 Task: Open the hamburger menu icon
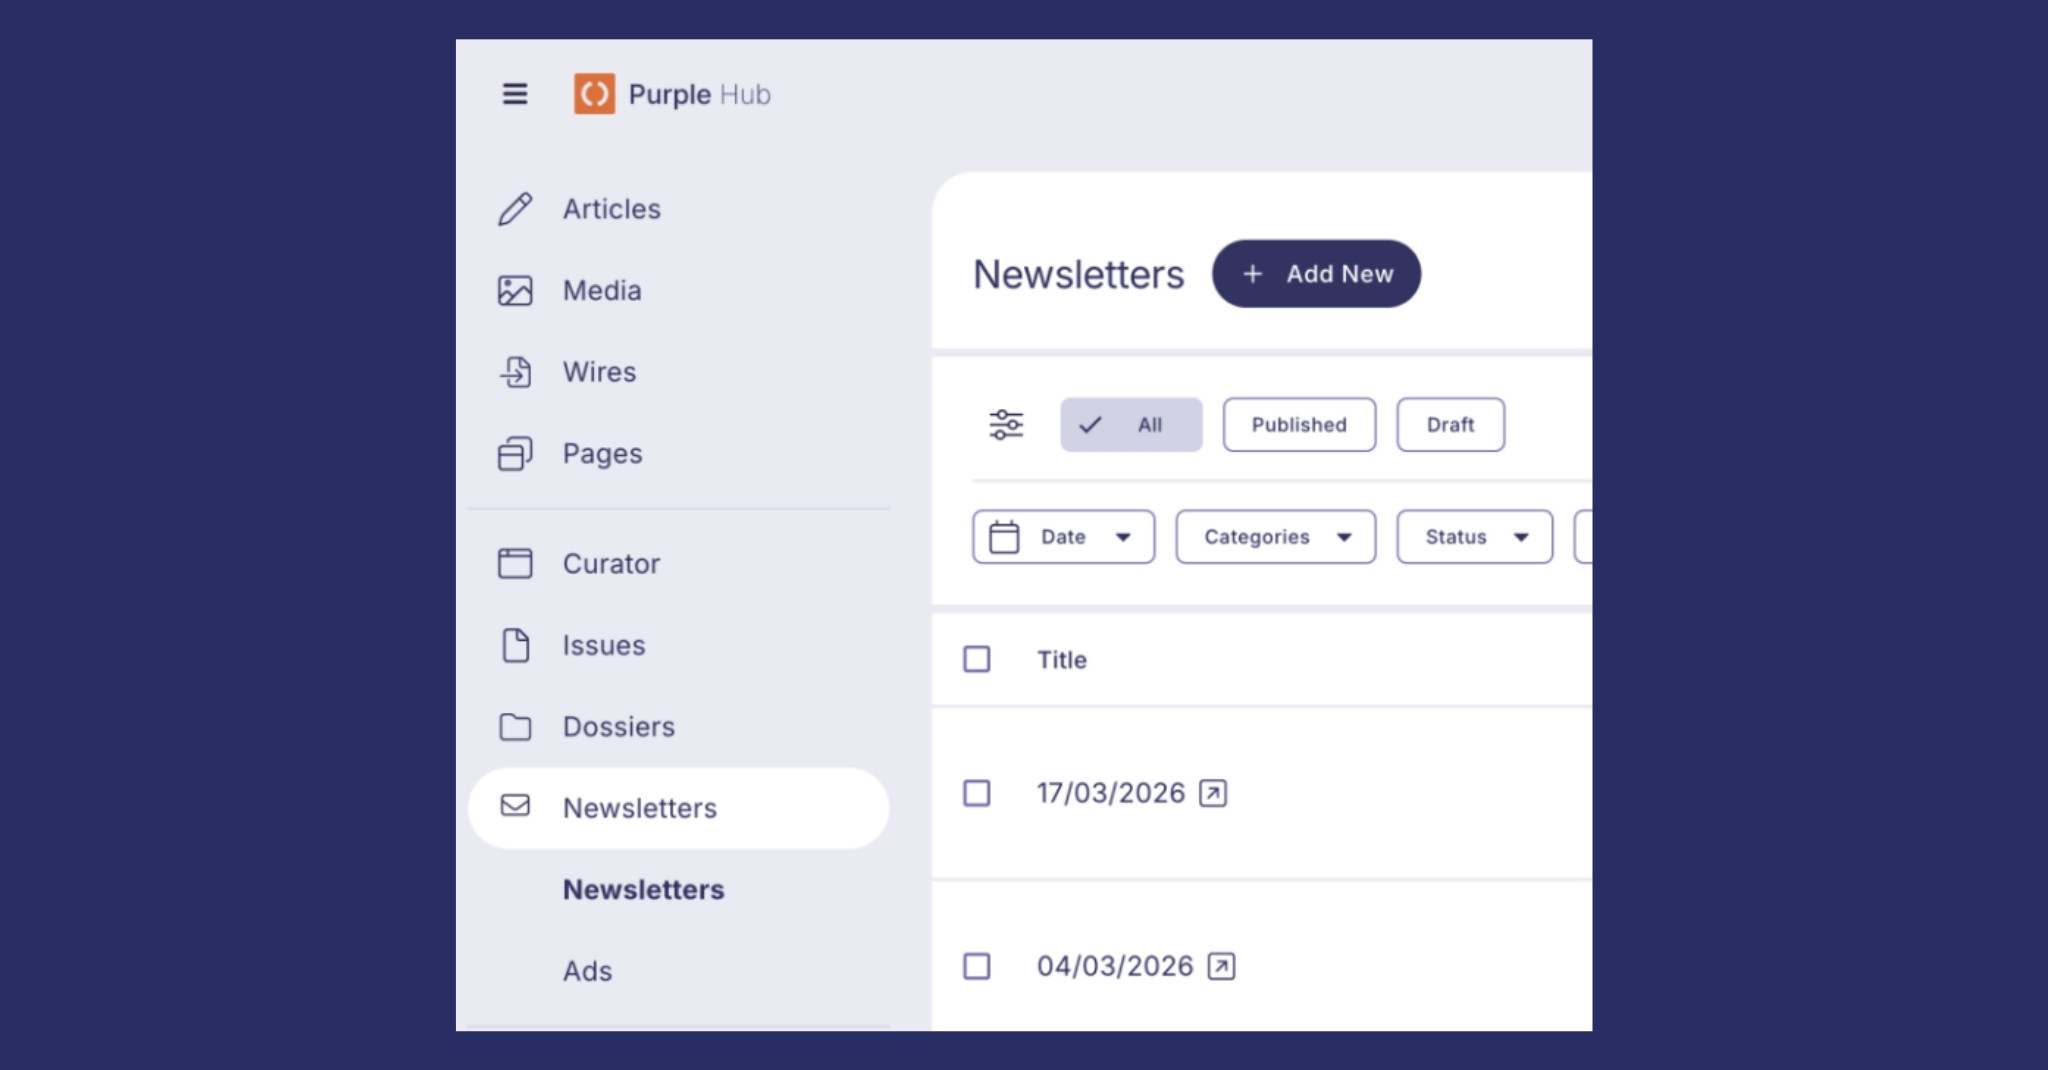515,94
